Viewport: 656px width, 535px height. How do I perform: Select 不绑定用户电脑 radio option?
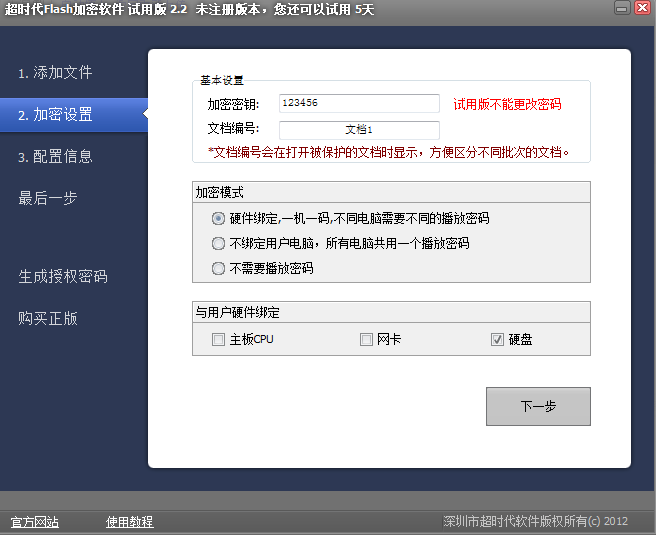pyautogui.click(x=219, y=243)
